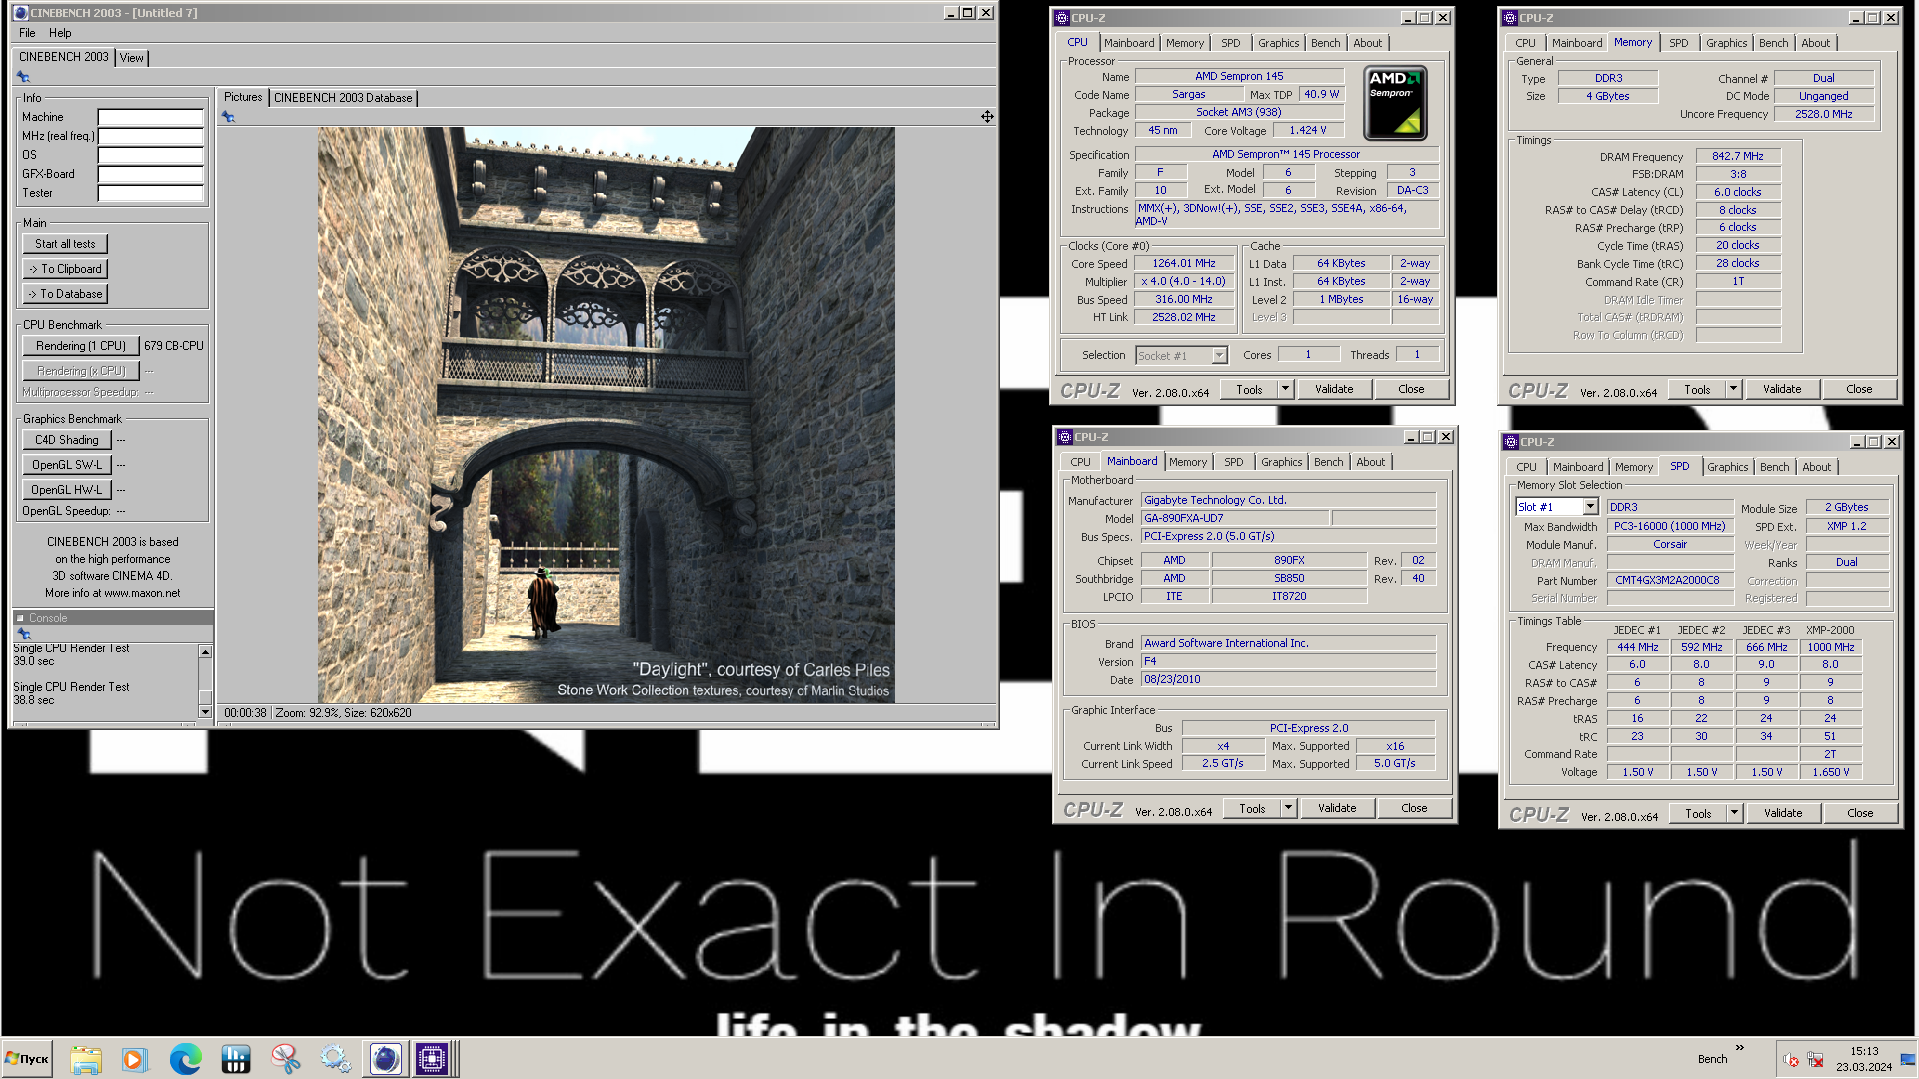
Task: Open the Start (Пуск) menu
Action: (28, 1059)
